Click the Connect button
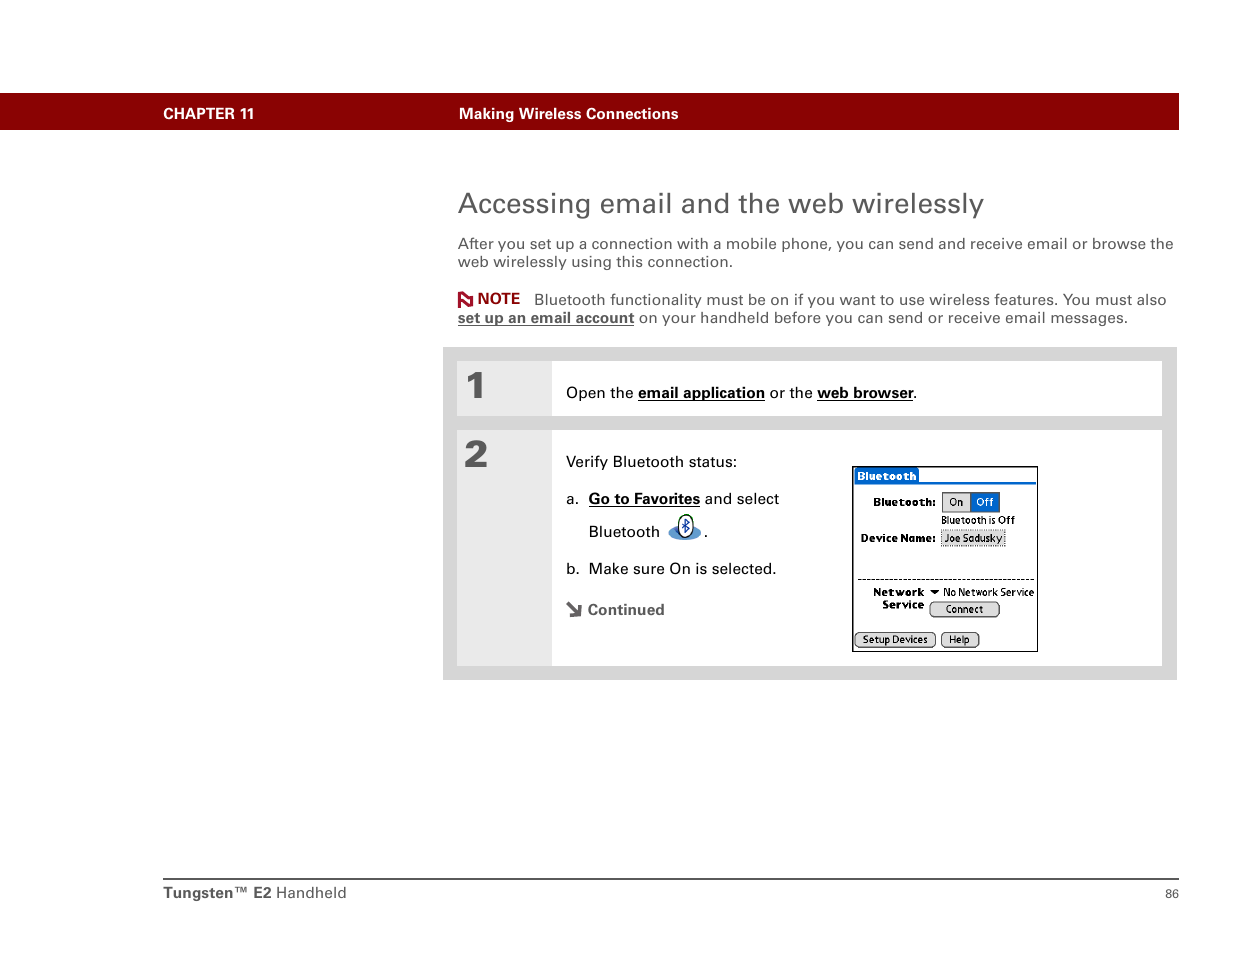1235x954 pixels. tap(964, 609)
